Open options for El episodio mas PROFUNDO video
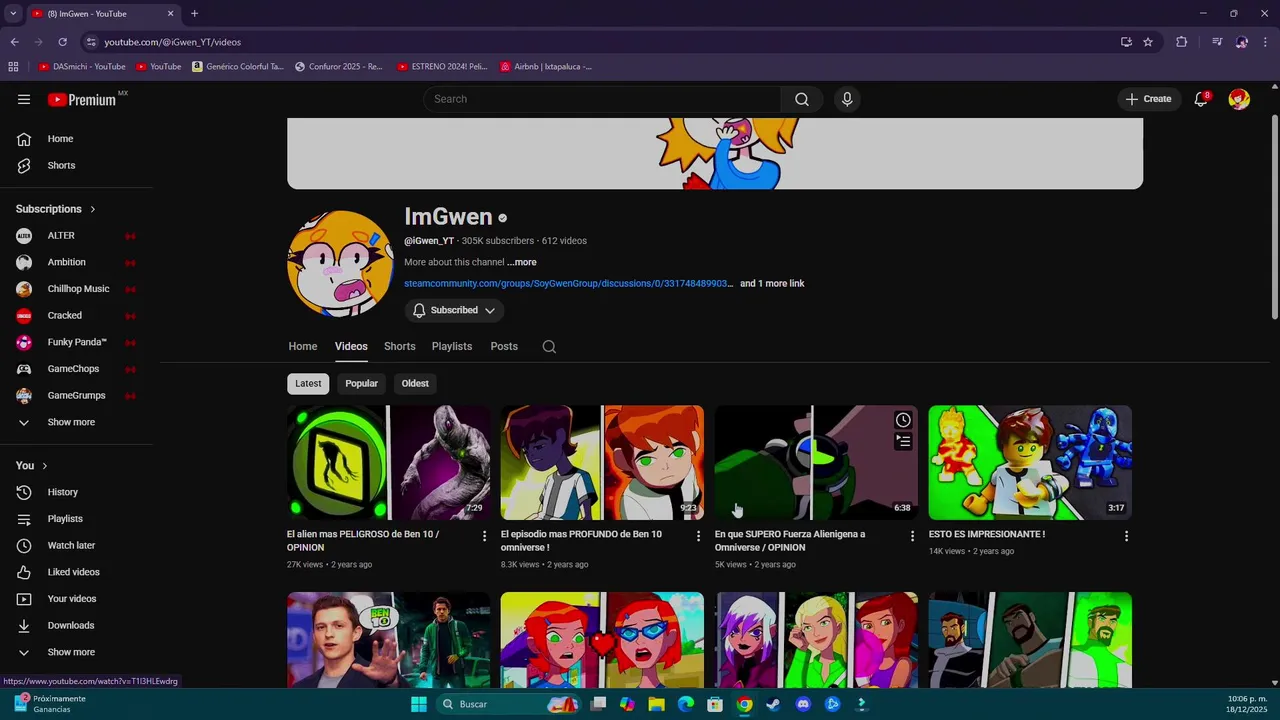This screenshot has height=720, width=1280. 699,536
